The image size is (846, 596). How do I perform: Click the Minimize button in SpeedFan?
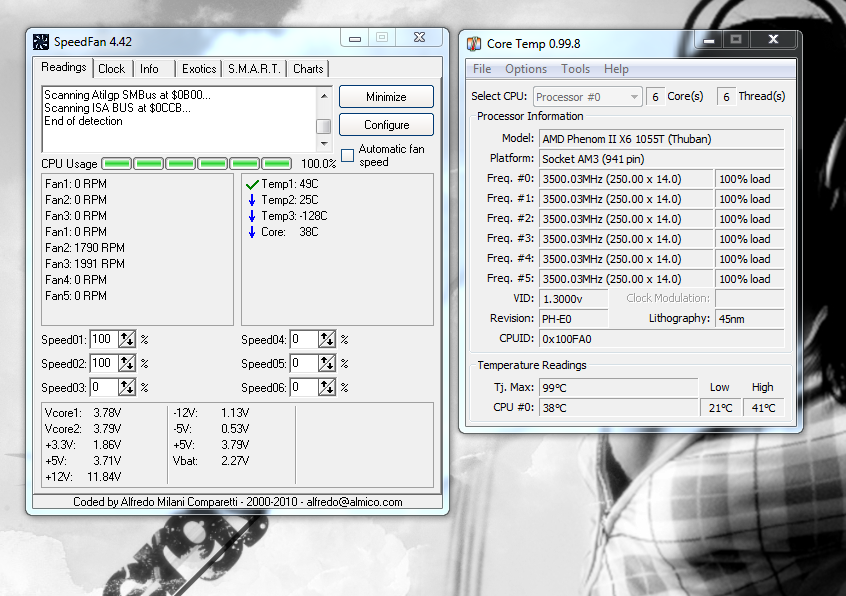coord(386,97)
